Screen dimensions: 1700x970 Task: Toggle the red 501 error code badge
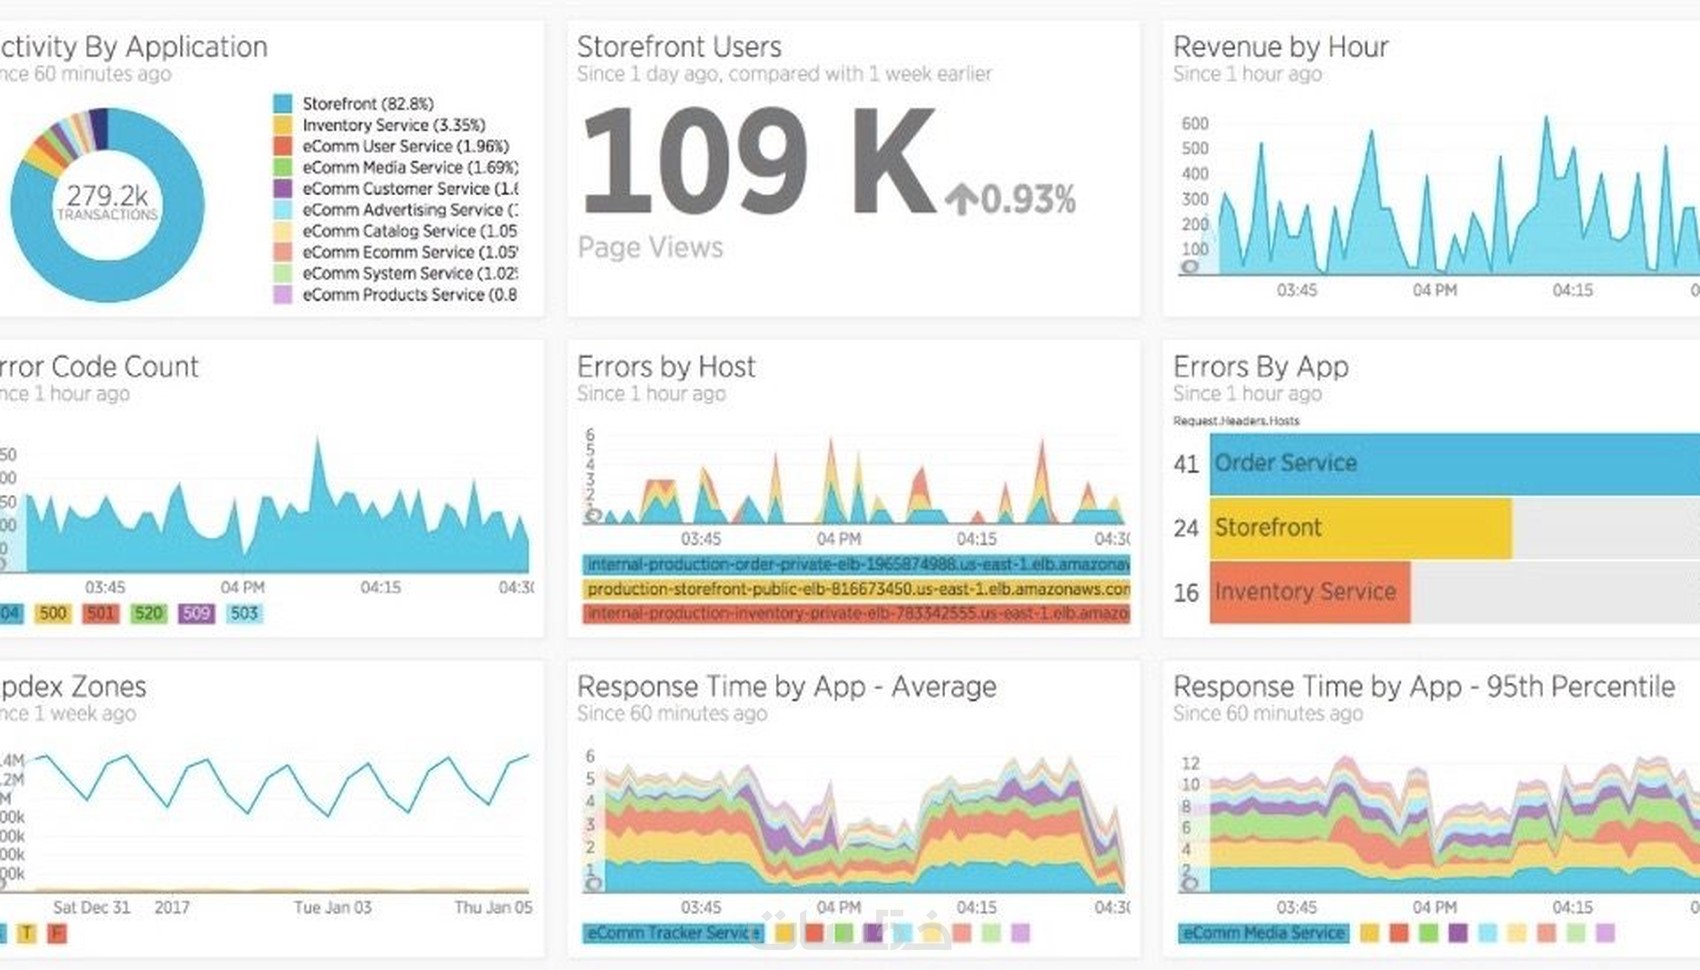point(101,613)
